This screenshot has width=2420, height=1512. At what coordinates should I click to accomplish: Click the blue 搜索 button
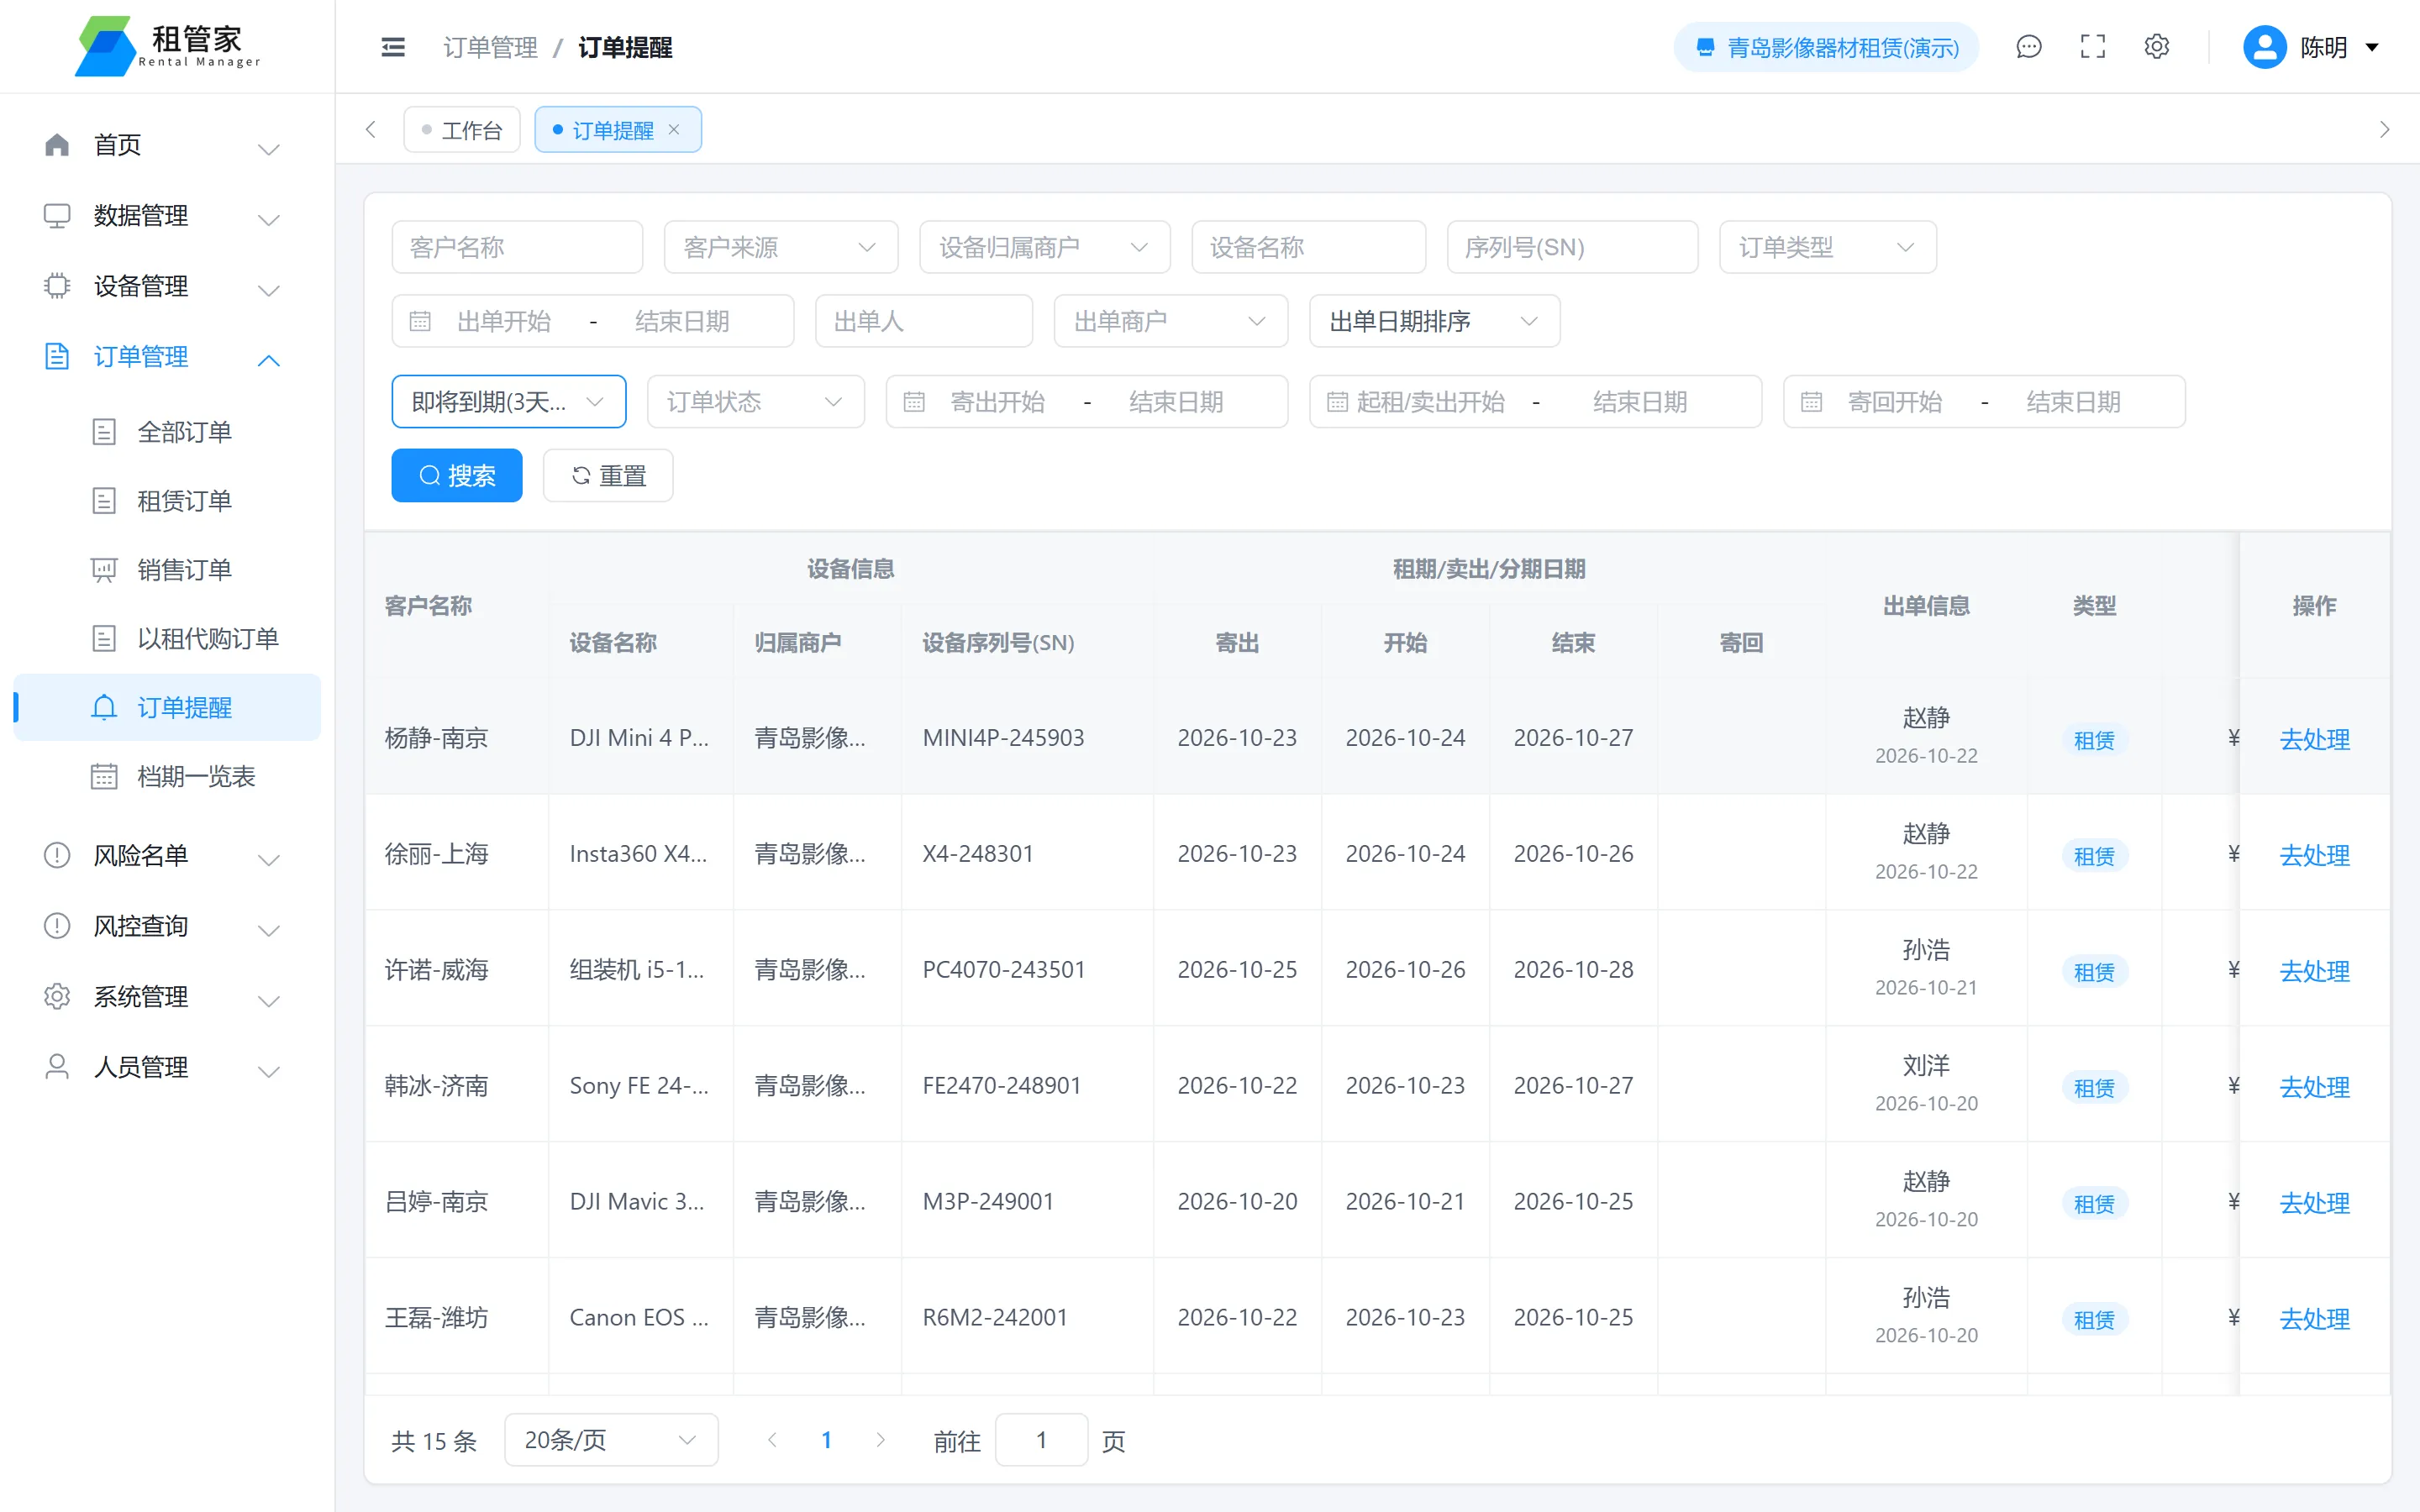(x=457, y=476)
